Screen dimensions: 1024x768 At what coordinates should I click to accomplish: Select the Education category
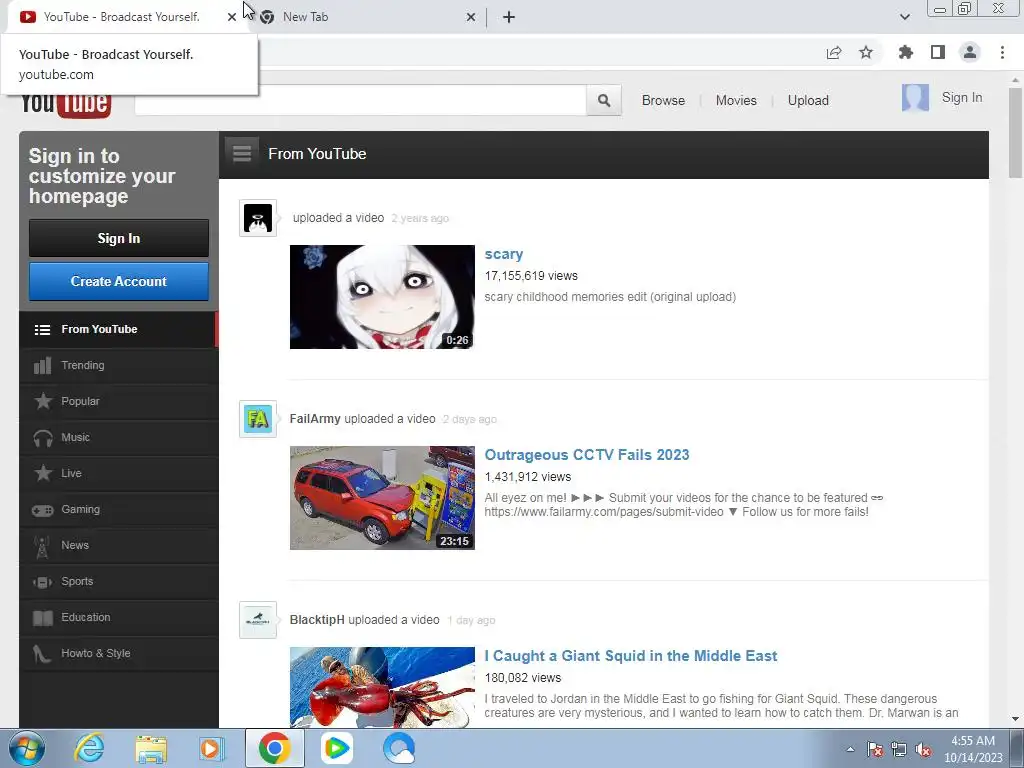[x=119, y=617]
